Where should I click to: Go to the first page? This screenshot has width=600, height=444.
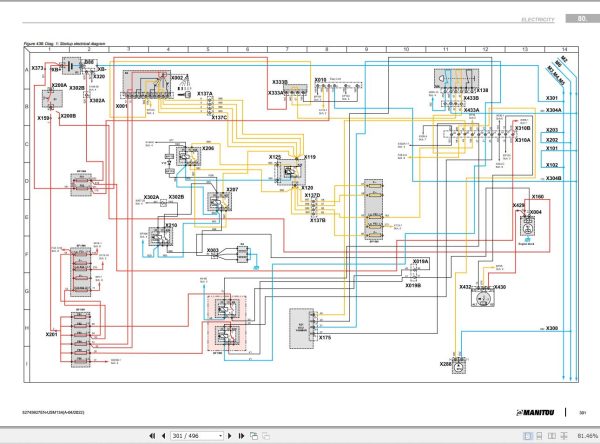[152, 436]
